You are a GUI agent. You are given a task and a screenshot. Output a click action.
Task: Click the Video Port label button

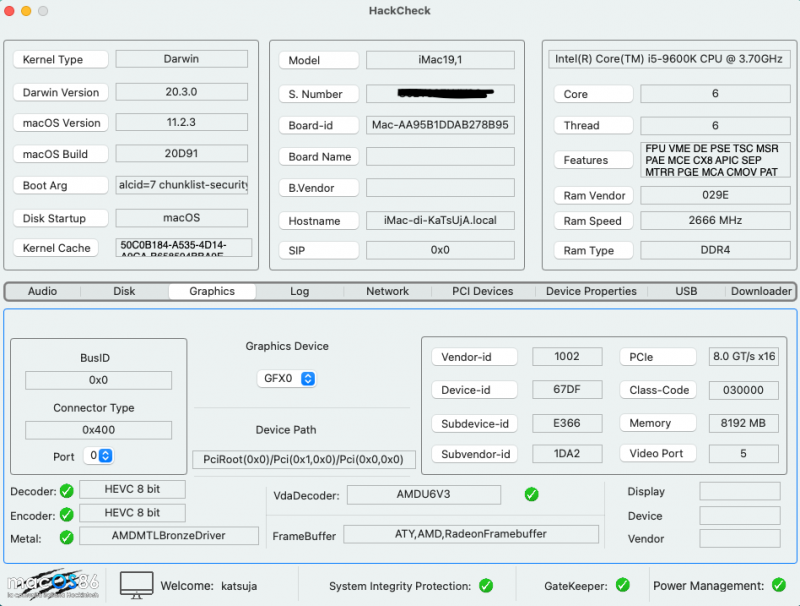[658, 453]
